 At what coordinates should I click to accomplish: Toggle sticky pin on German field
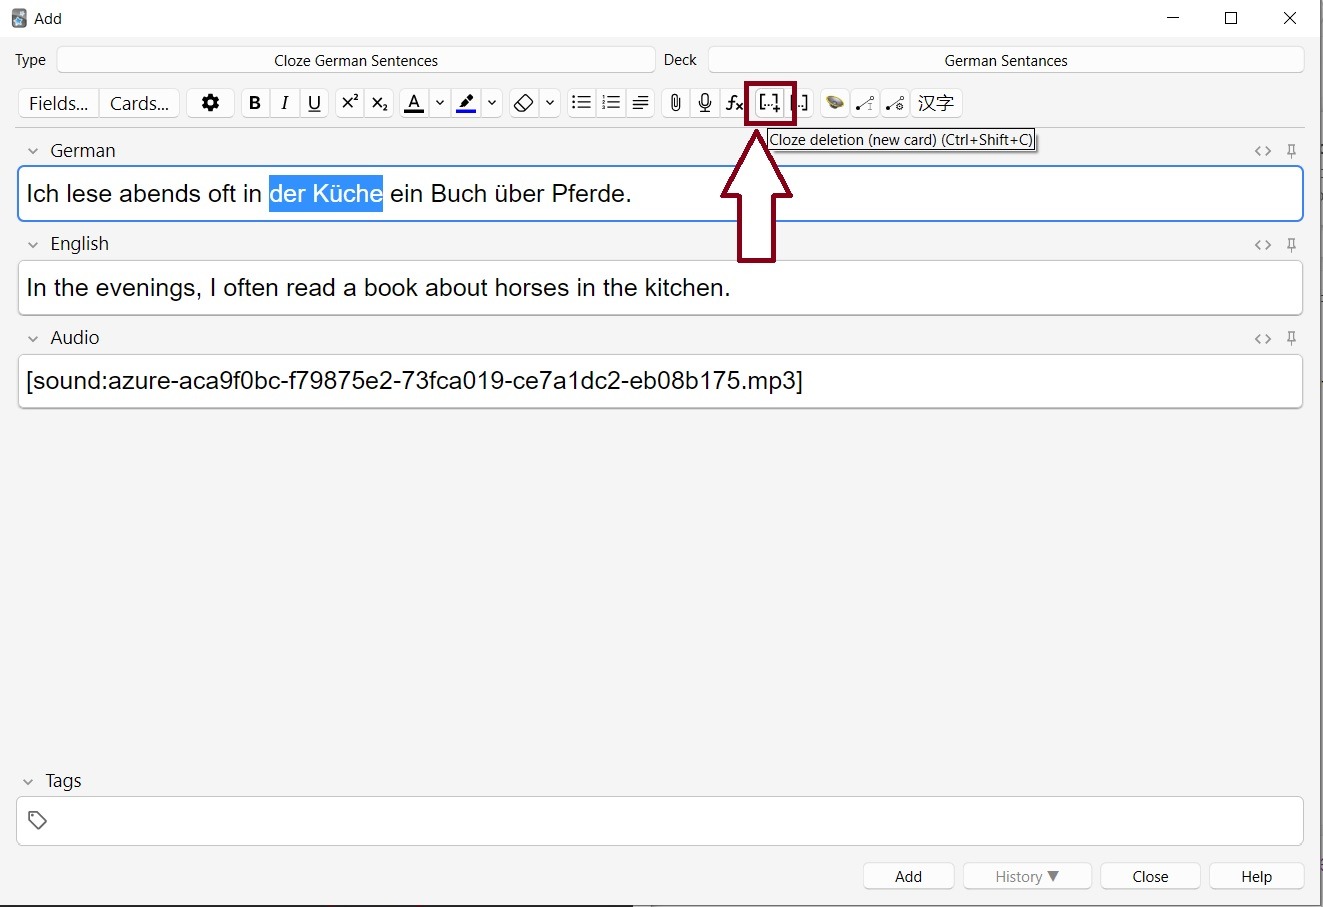tap(1291, 151)
